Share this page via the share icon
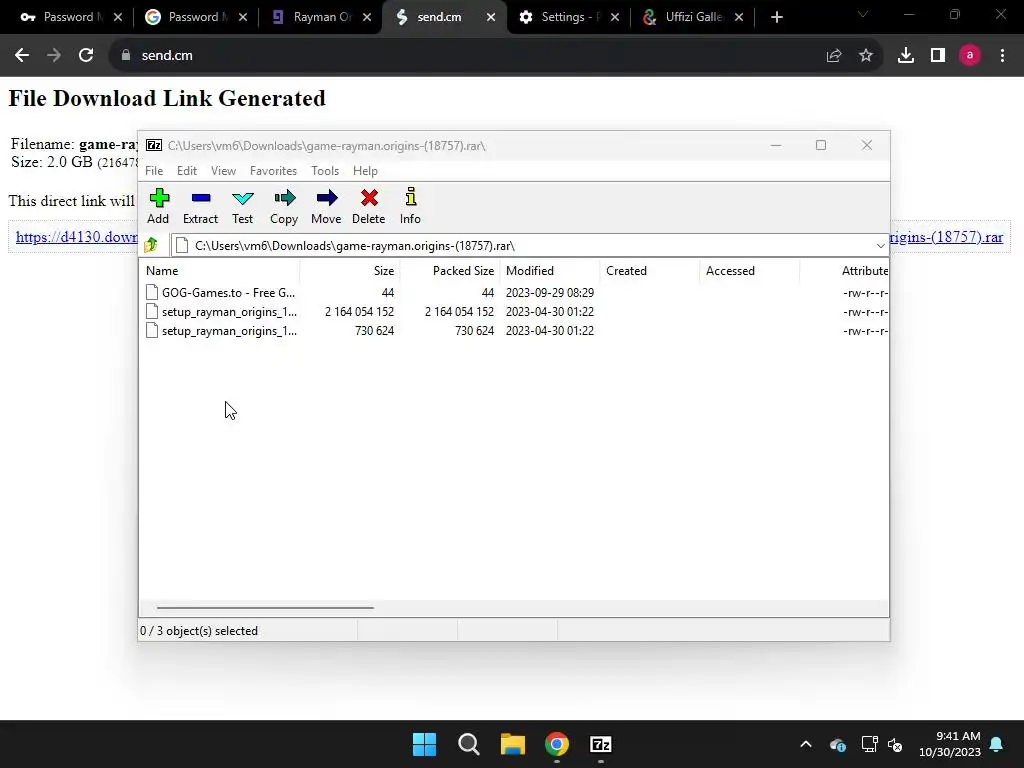Screen dimensions: 1024x768 [834, 56]
